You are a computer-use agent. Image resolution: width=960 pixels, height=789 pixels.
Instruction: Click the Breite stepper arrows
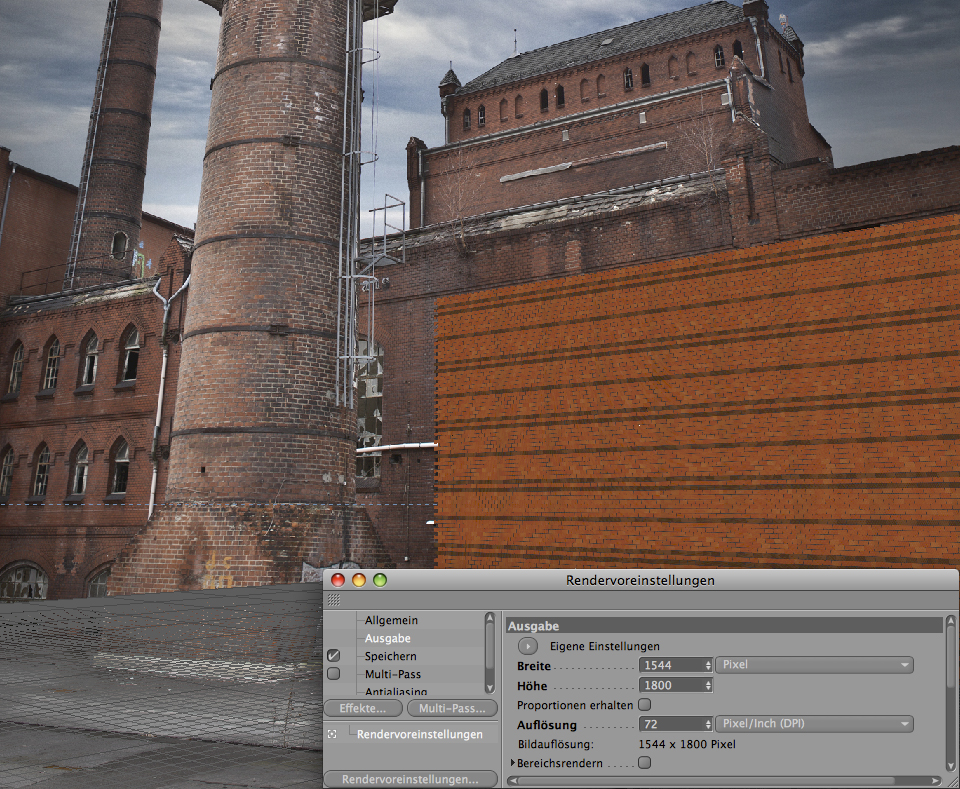tap(708, 665)
